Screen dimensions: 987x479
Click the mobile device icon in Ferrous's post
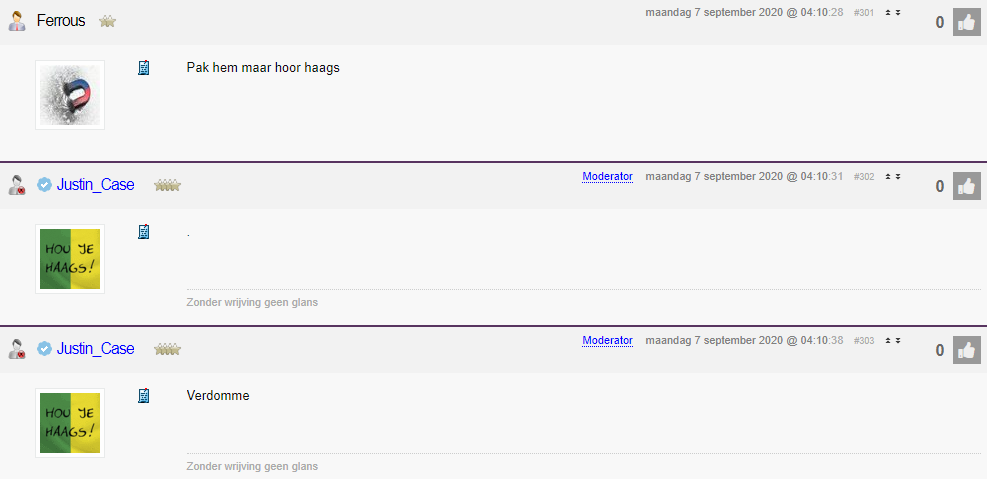tap(144, 67)
